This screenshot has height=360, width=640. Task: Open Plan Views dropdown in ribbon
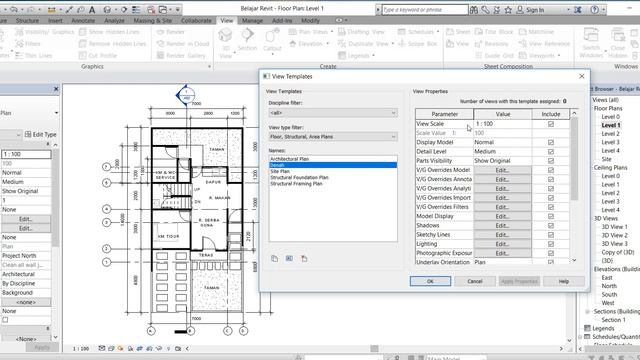pyautogui.click(x=311, y=32)
